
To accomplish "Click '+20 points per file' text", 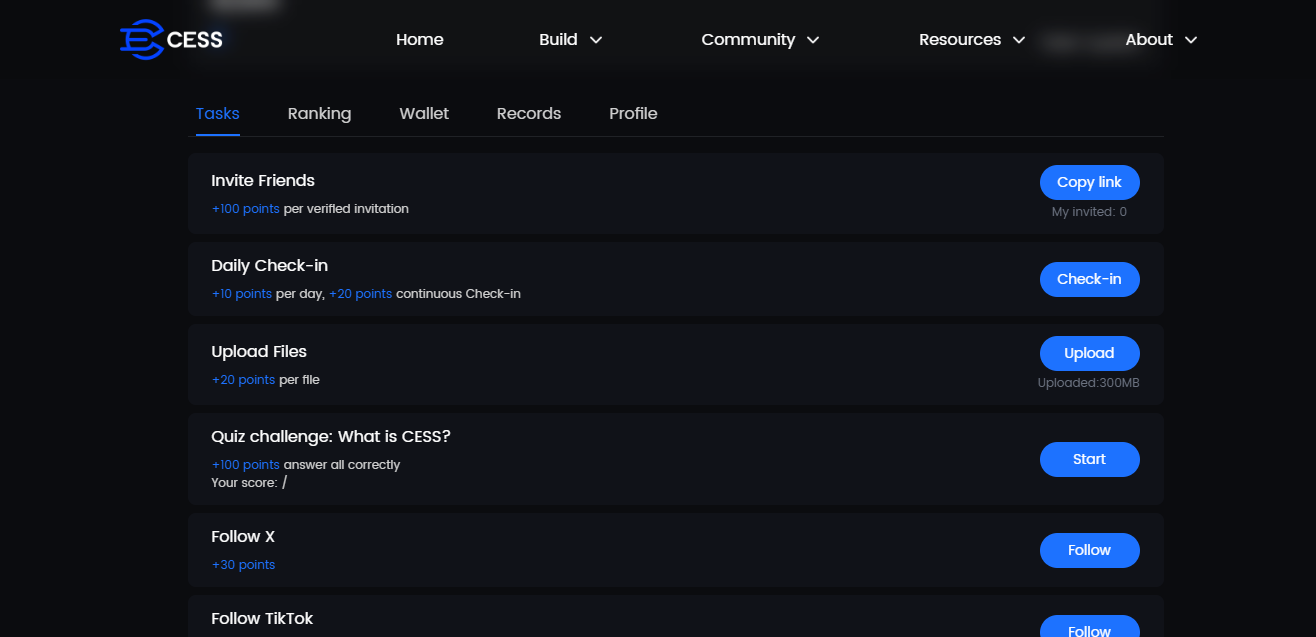I will [x=265, y=380].
